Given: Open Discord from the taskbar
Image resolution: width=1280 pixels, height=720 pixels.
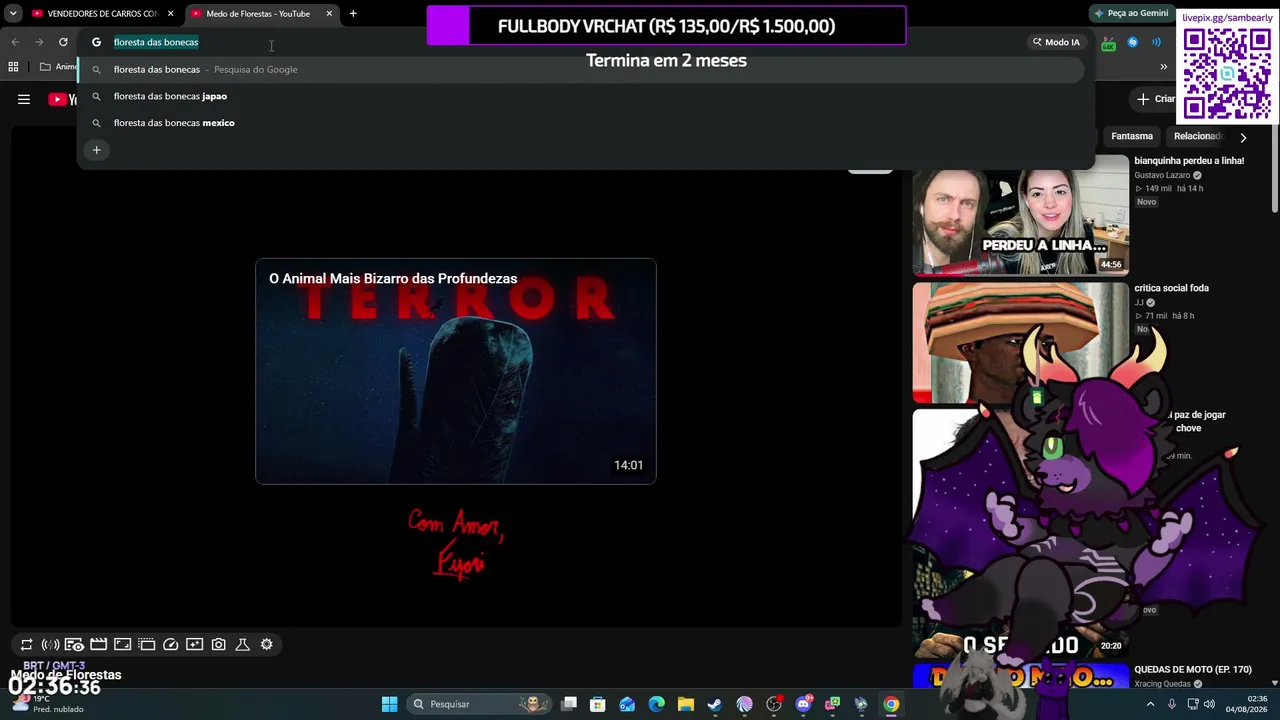Looking at the screenshot, I should tap(803, 704).
